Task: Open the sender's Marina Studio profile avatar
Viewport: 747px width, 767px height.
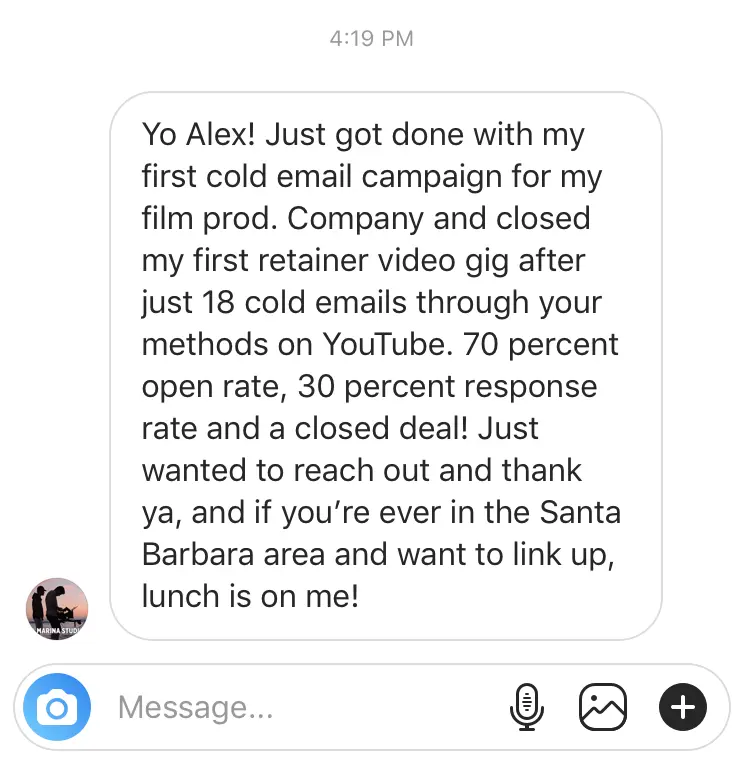Action: [57, 609]
